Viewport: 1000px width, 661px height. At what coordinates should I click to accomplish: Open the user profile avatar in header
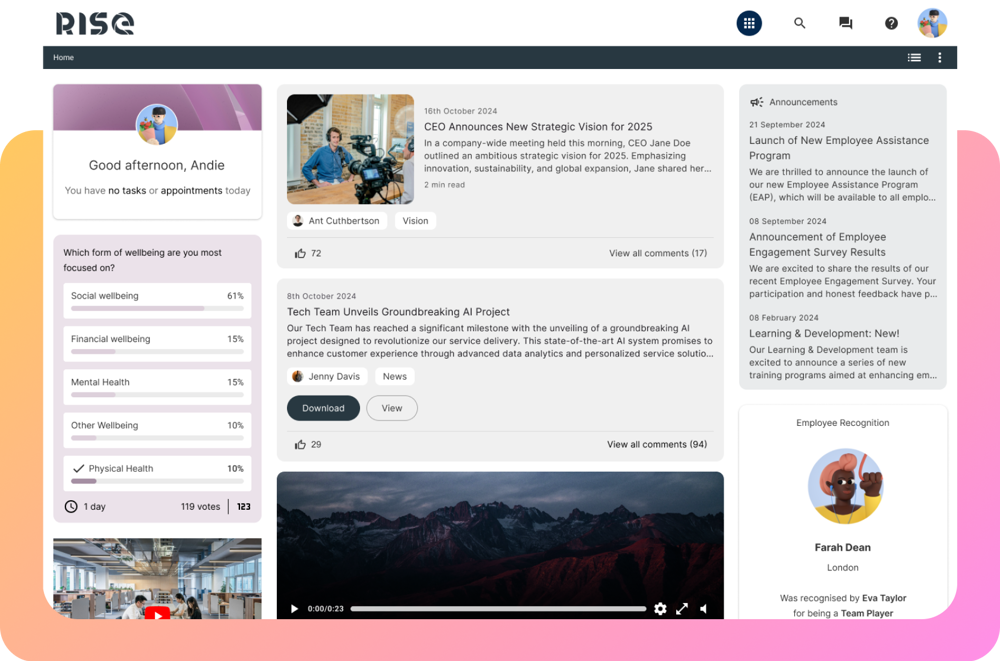(x=932, y=24)
